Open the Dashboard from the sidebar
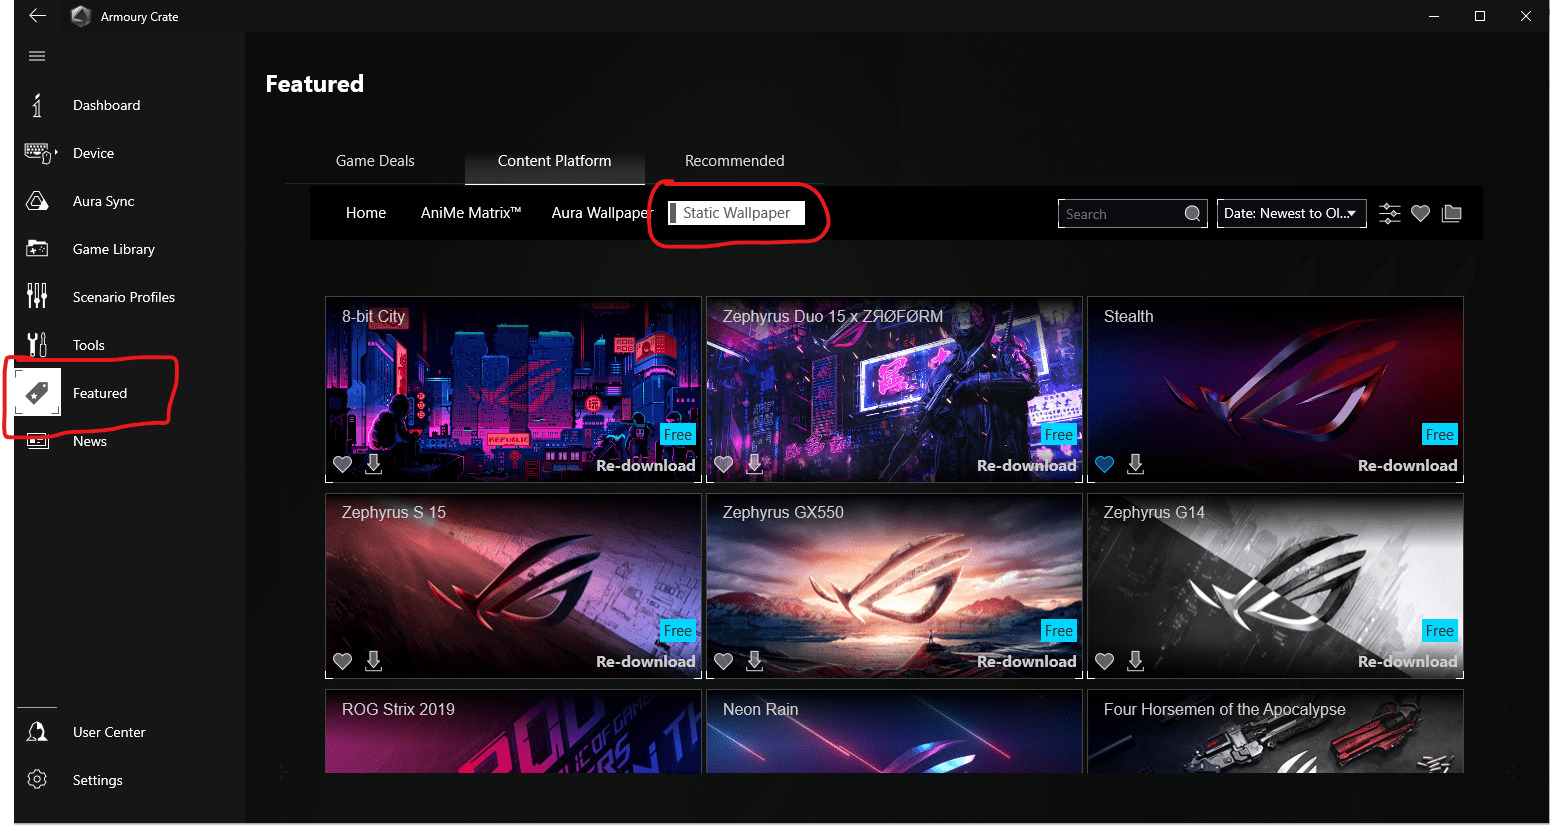 [x=107, y=105]
